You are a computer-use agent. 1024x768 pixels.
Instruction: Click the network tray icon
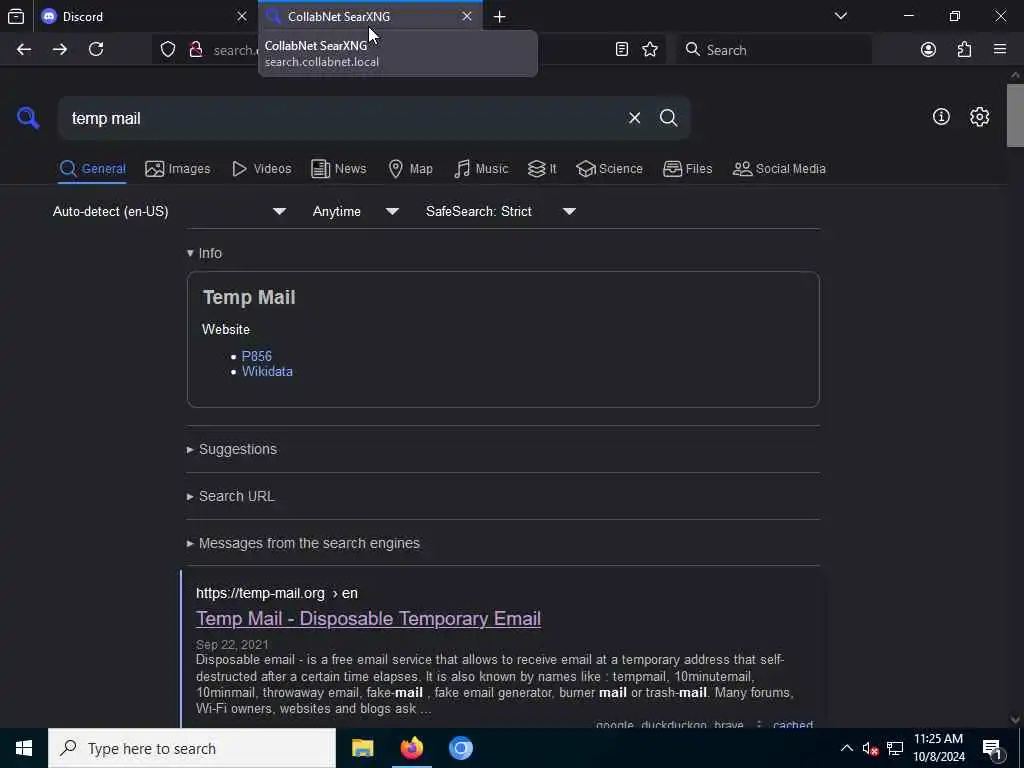click(x=895, y=748)
